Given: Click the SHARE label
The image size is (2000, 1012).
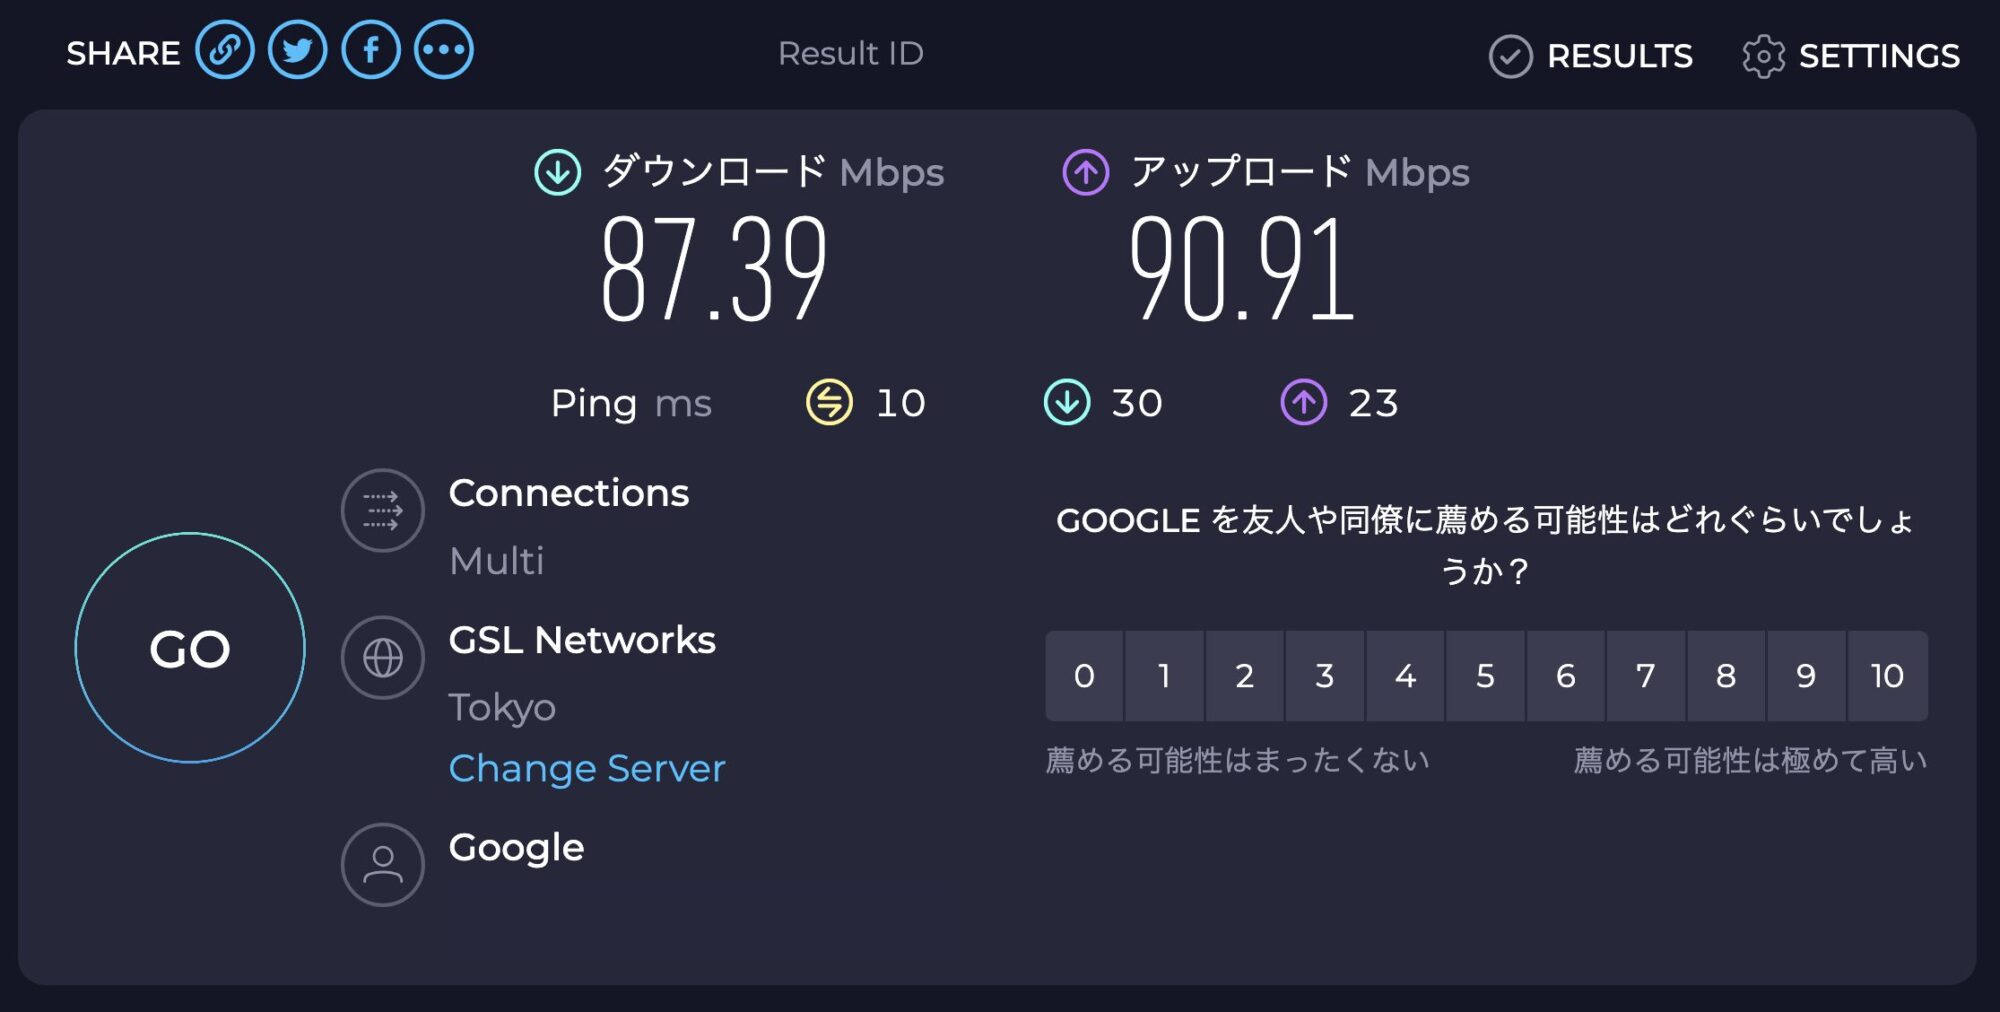Looking at the screenshot, I should 123,52.
